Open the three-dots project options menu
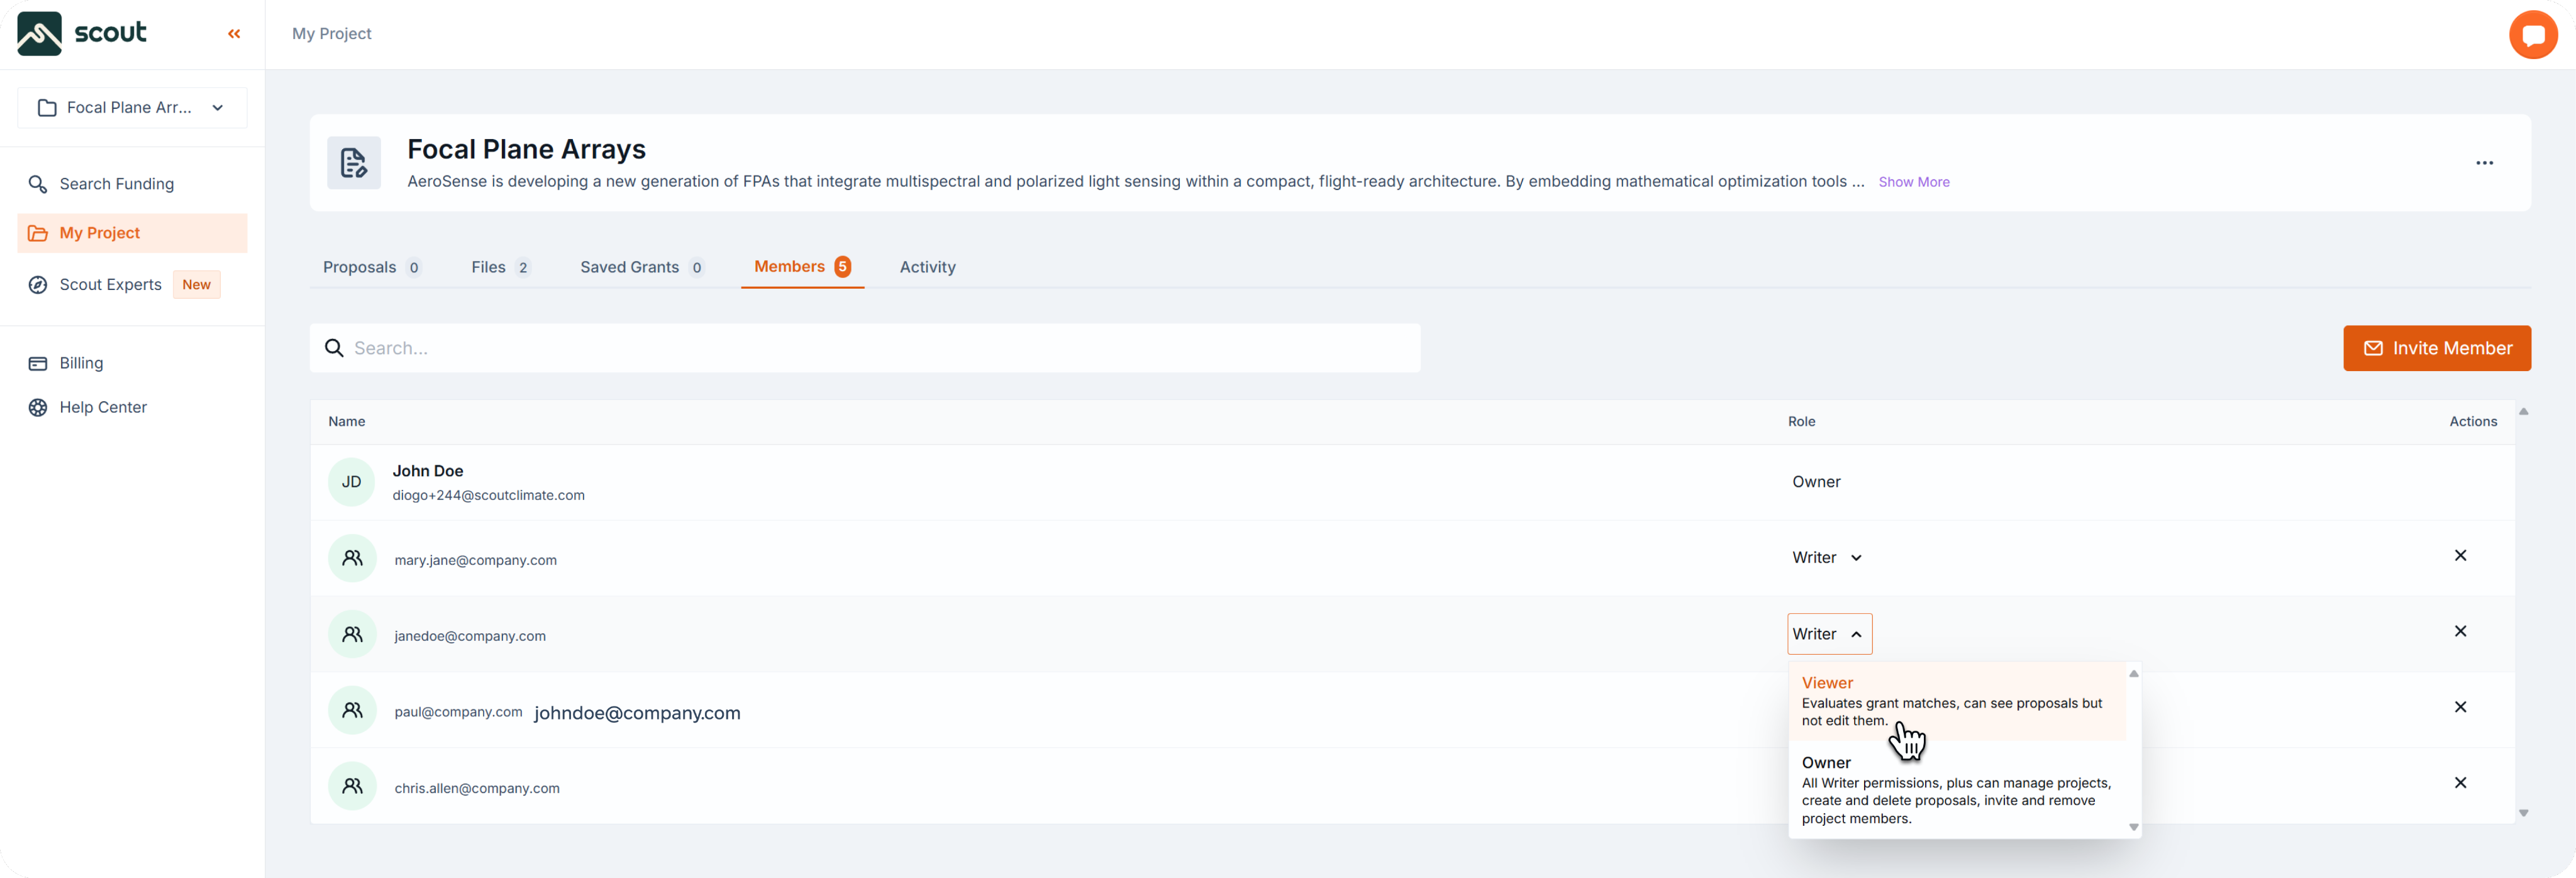2576x878 pixels. (2484, 163)
